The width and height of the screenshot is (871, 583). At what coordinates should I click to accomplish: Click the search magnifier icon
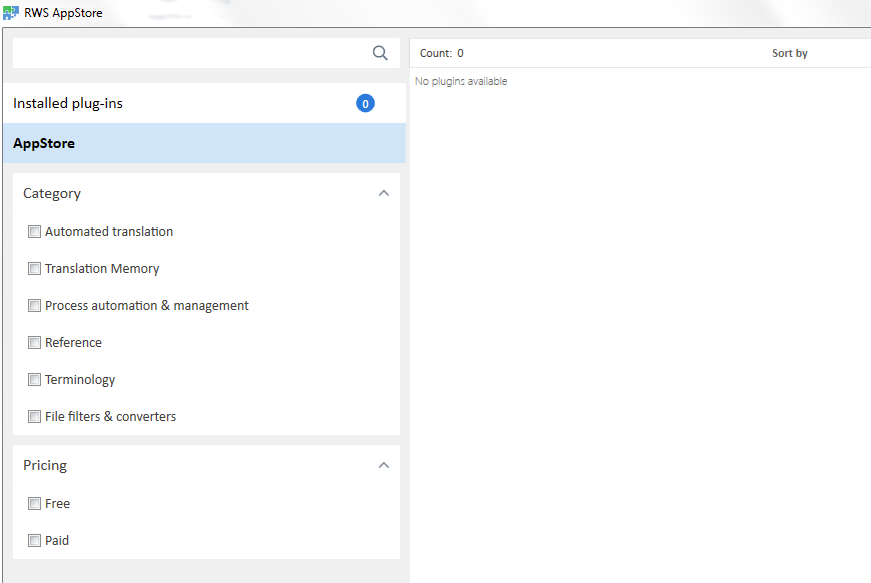(380, 53)
